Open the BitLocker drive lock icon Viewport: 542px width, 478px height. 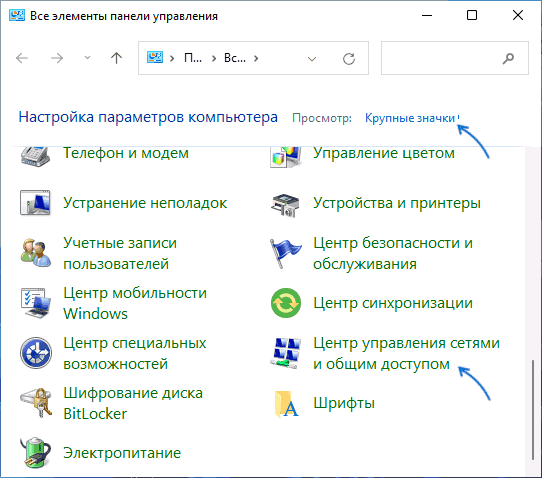point(36,403)
